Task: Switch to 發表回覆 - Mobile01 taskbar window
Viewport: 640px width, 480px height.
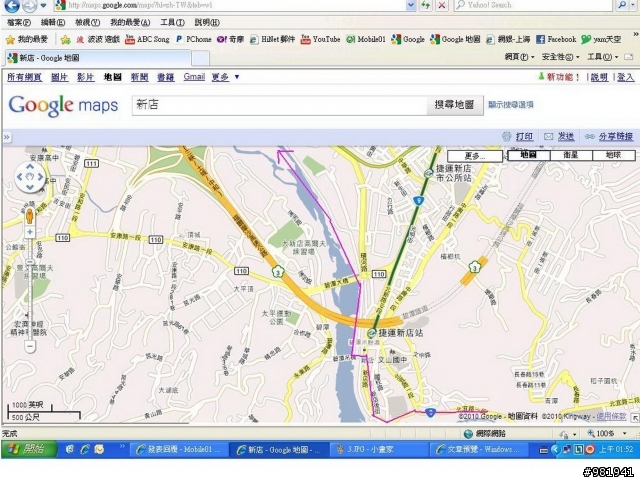Action: 178,449
